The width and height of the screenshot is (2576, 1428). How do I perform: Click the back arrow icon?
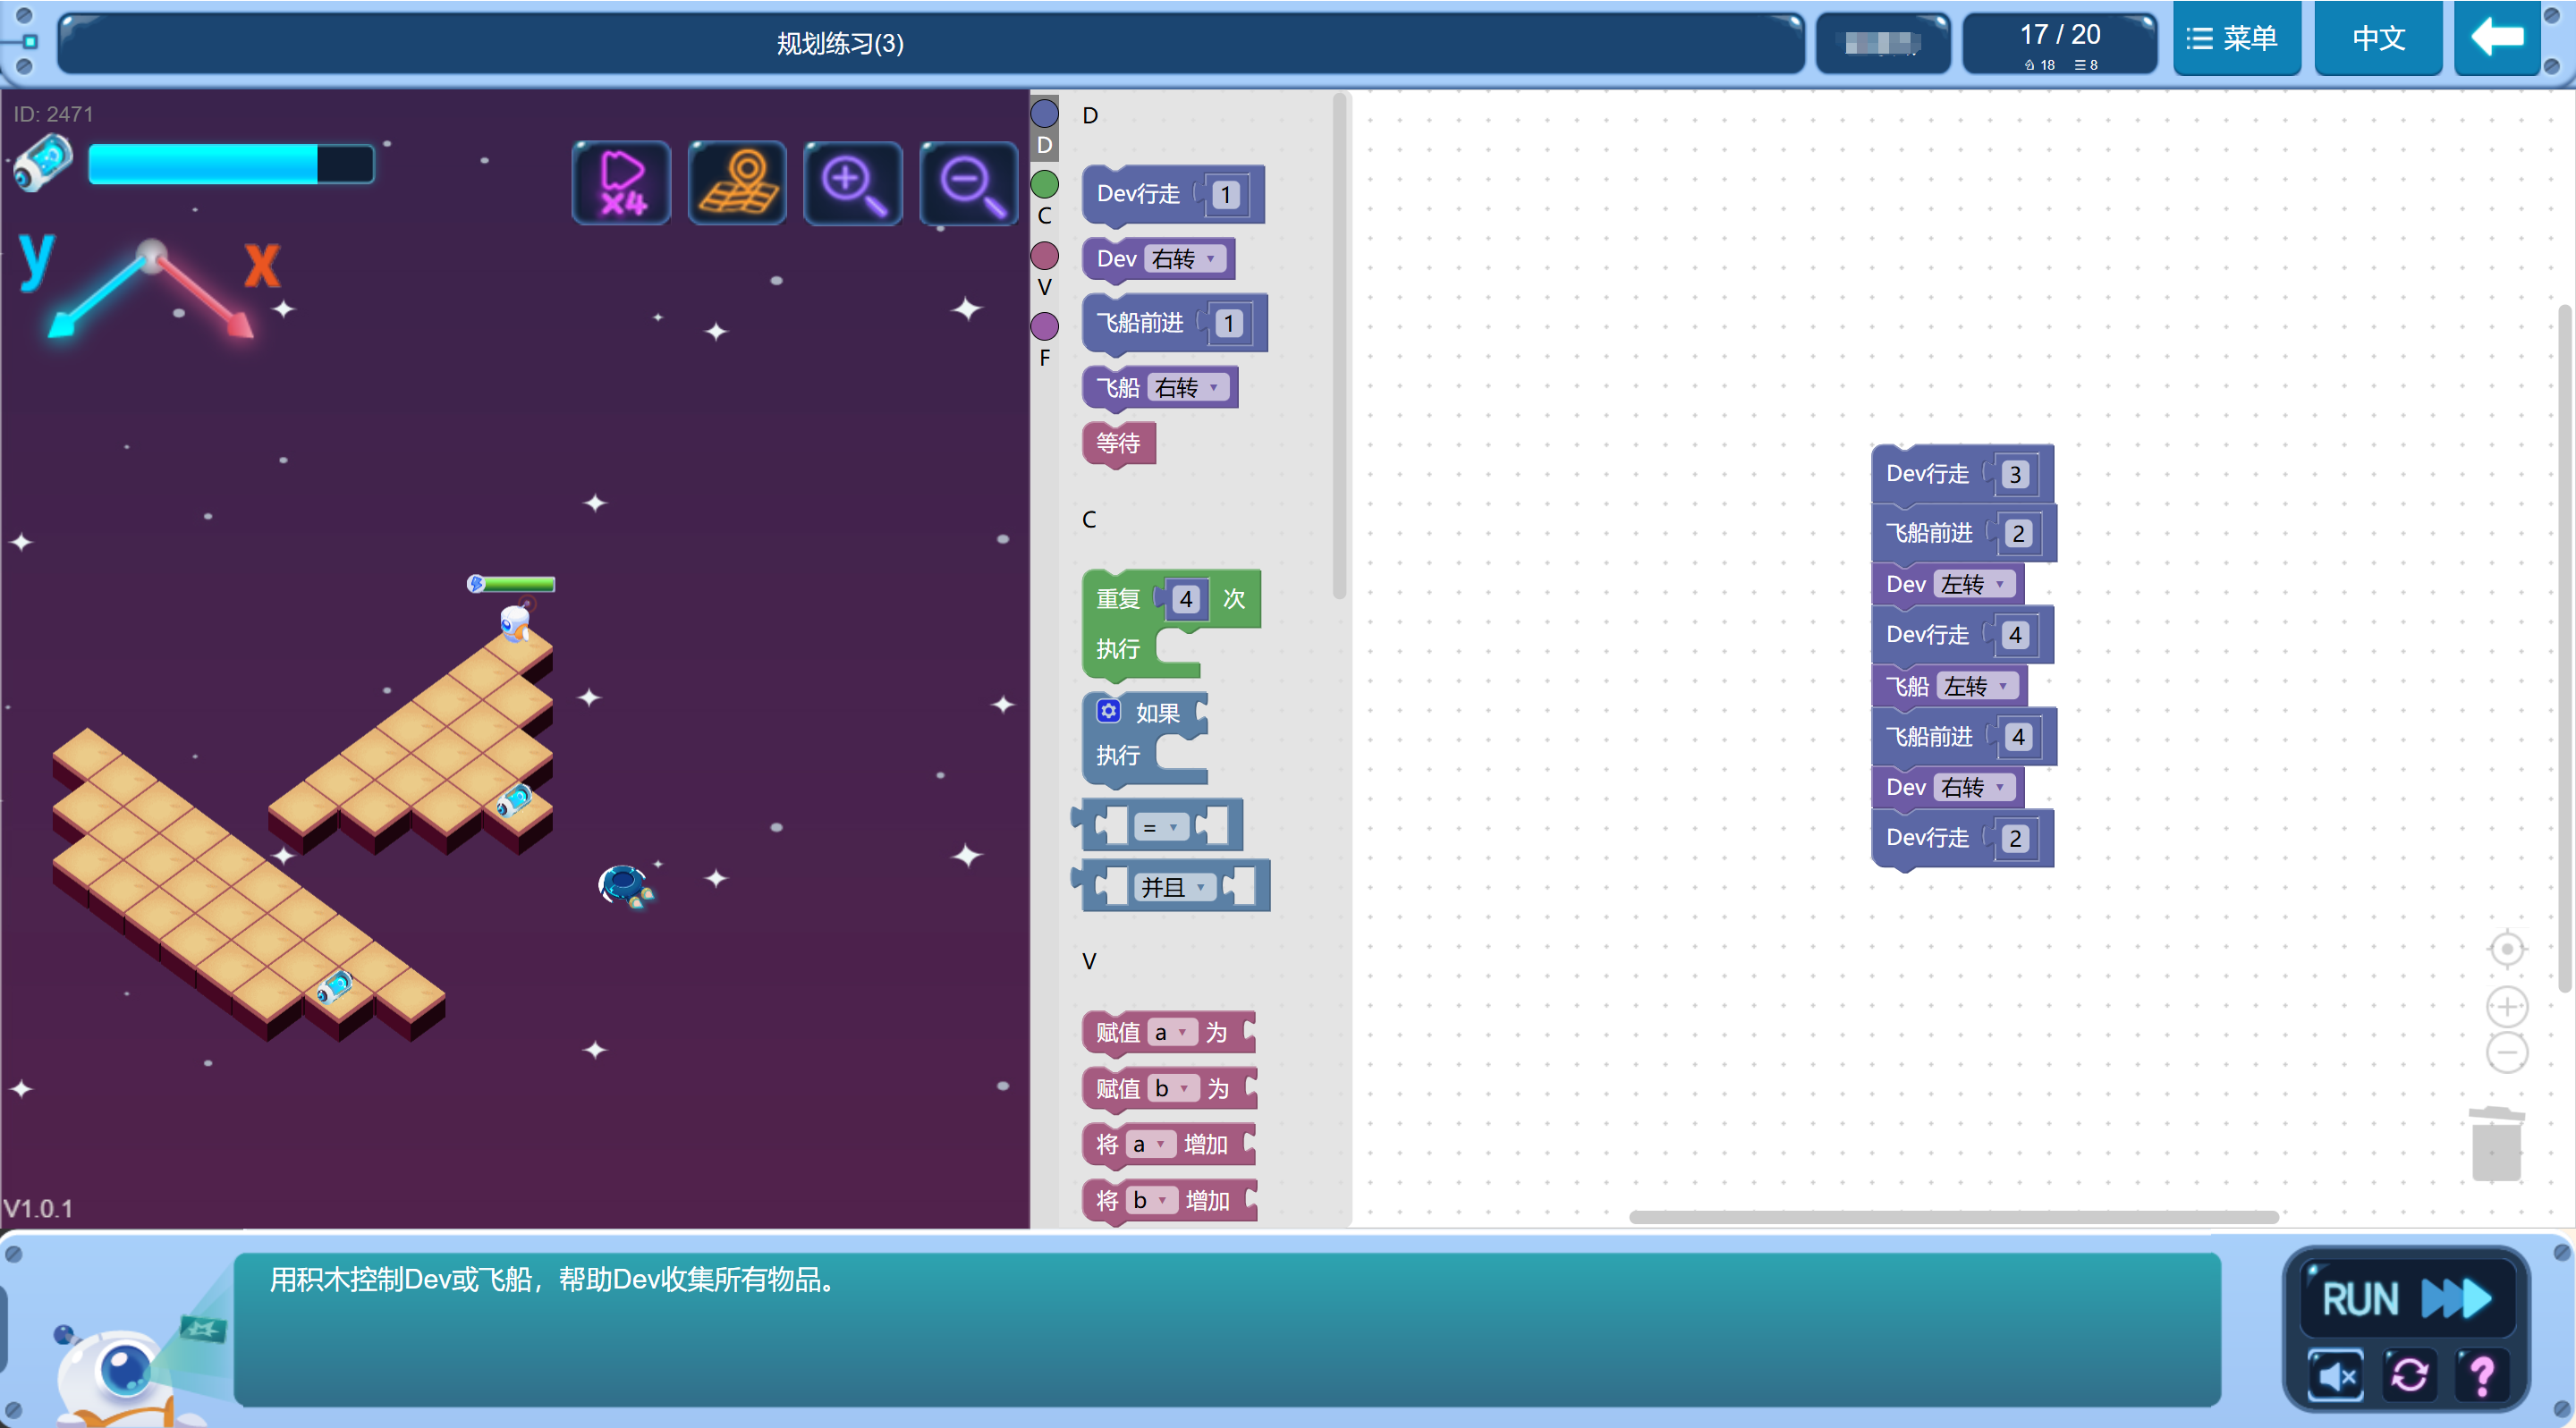(2497, 38)
